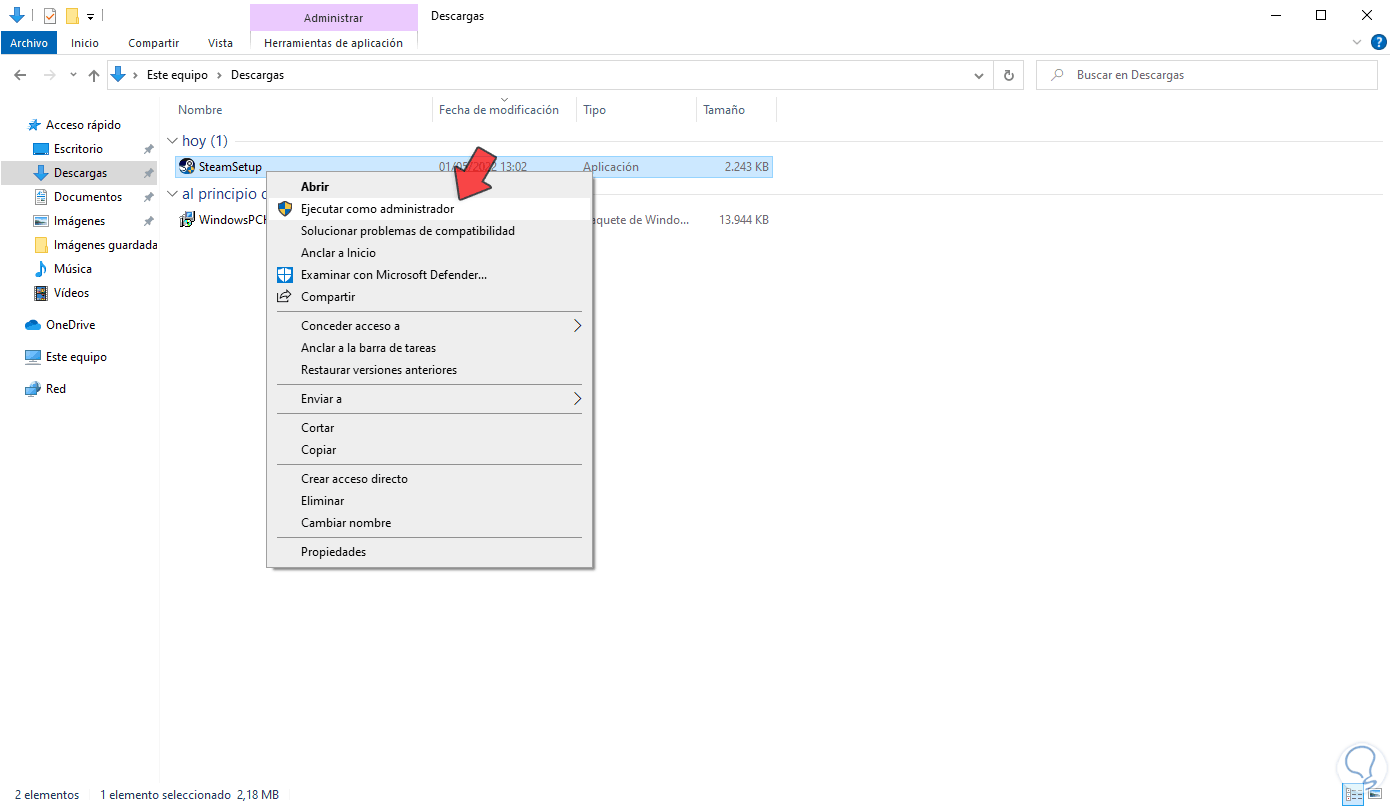This screenshot has width=1391, height=807.
Task: Switch to the Compartir ribbon tab
Action: [x=153, y=43]
